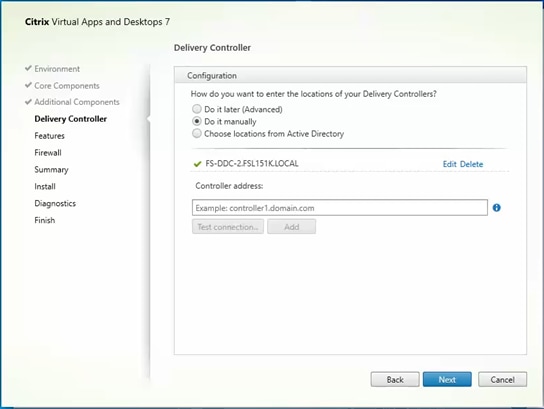Select the Firewall step in sidebar
Image resolution: width=544 pixels, height=409 pixels.
[48, 153]
